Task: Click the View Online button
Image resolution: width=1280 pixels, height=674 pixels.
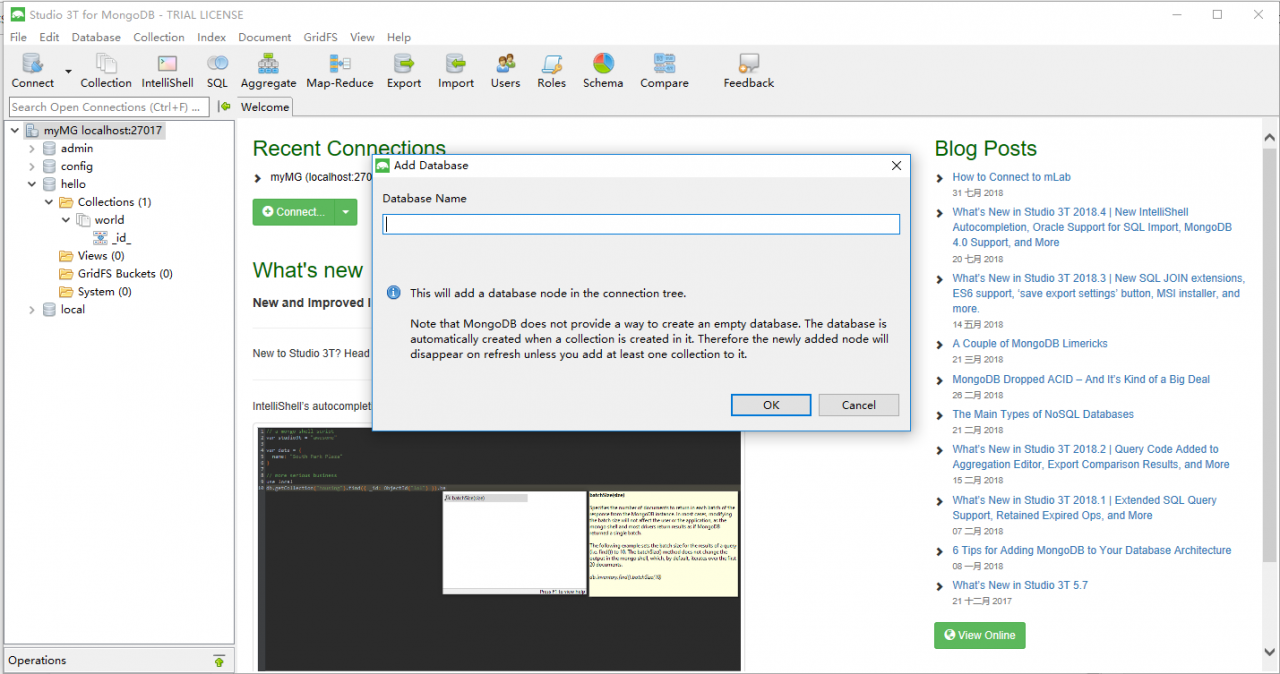Action: tap(979, 635)
